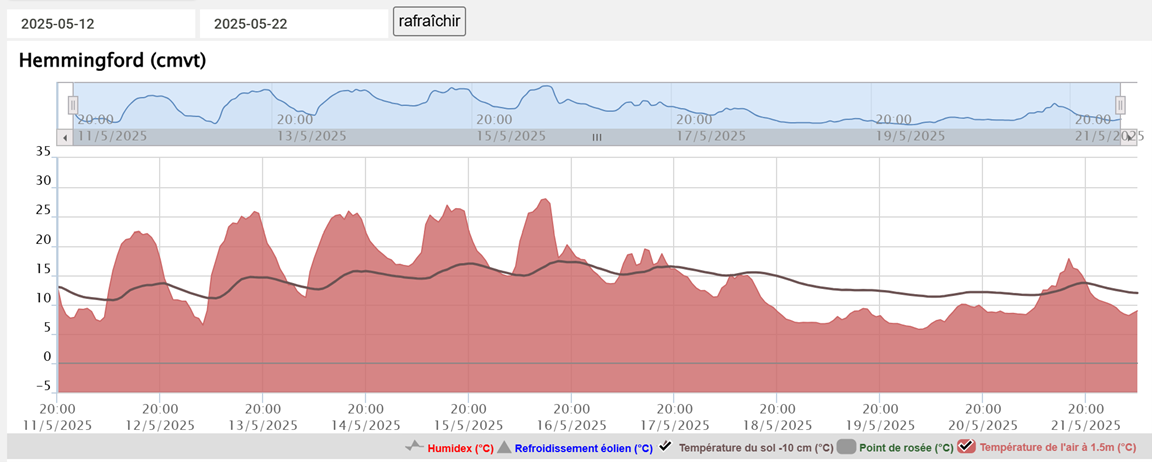Click the Point de rosée gray square icon
Viewport: 1152px width, 462px height.
[846, 447]
